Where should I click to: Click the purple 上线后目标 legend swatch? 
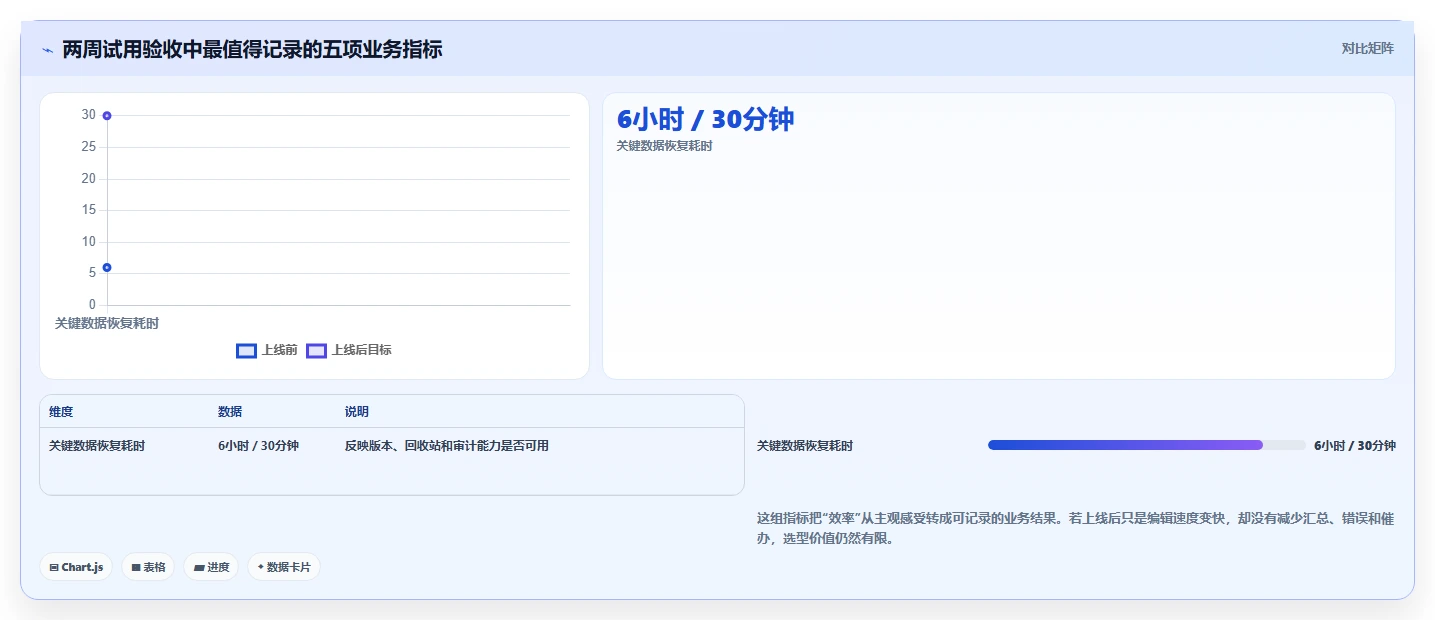coord(316,350)
